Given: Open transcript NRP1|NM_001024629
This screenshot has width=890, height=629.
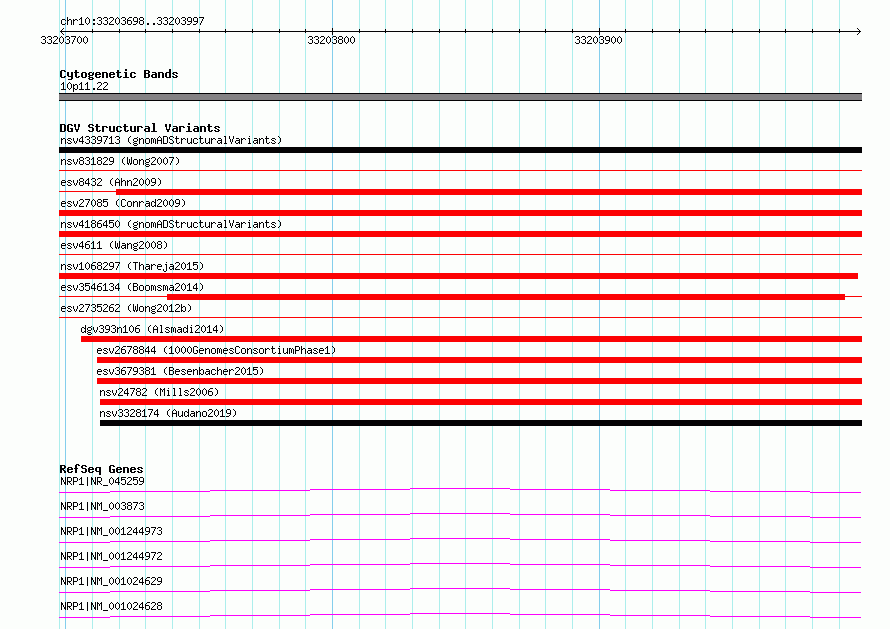Looking at the screenshot, I should (111, 581).
